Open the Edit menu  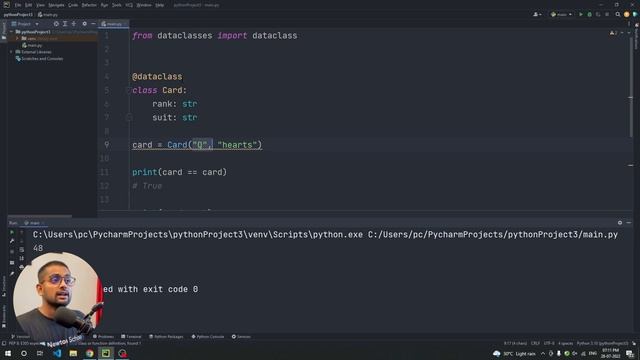coord(29,5)
